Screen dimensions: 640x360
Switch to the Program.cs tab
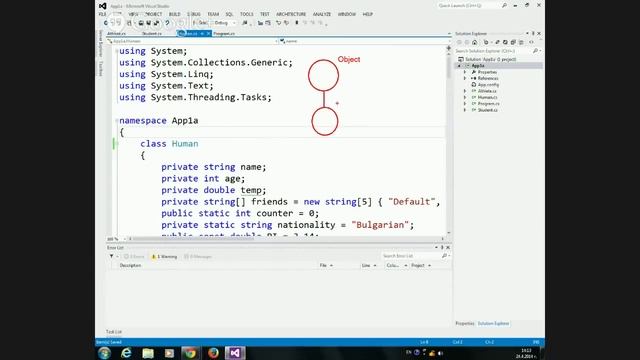coord(224,33)
